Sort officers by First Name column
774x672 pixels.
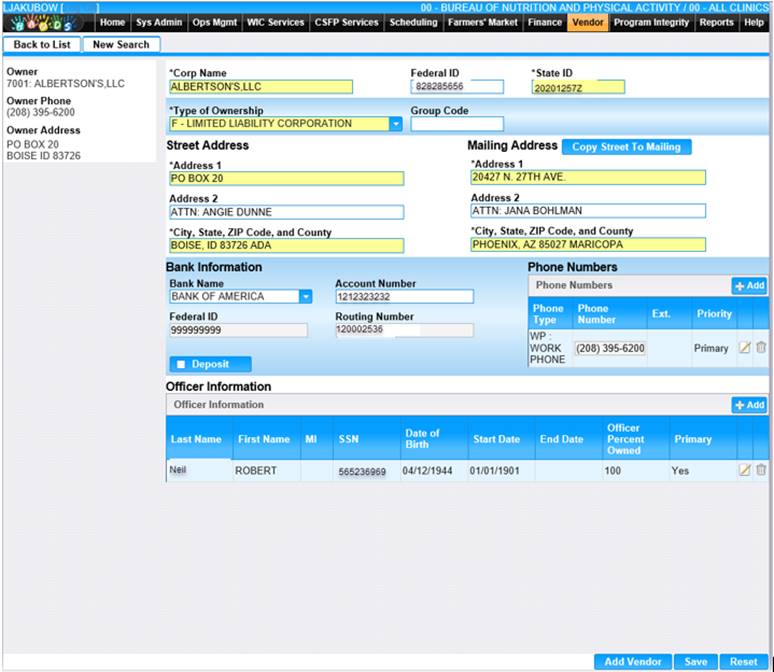pos(266,438)
